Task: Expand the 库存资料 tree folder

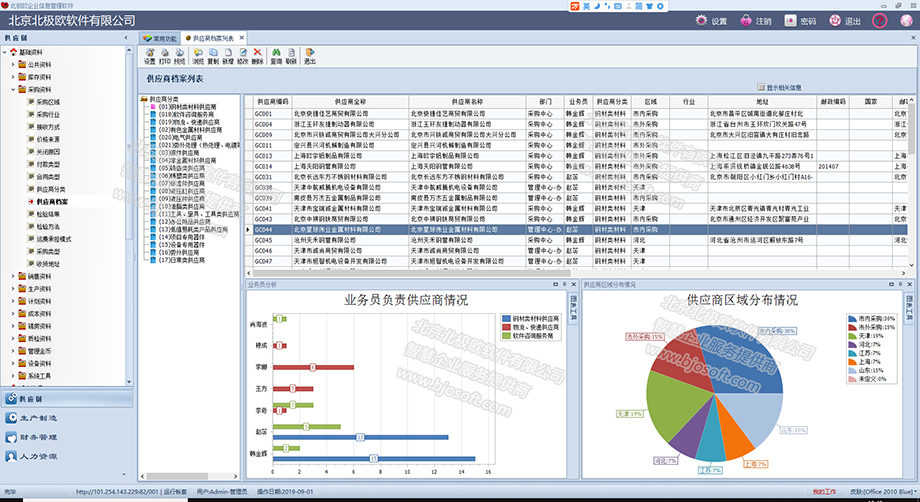Action: click(15, 76)
